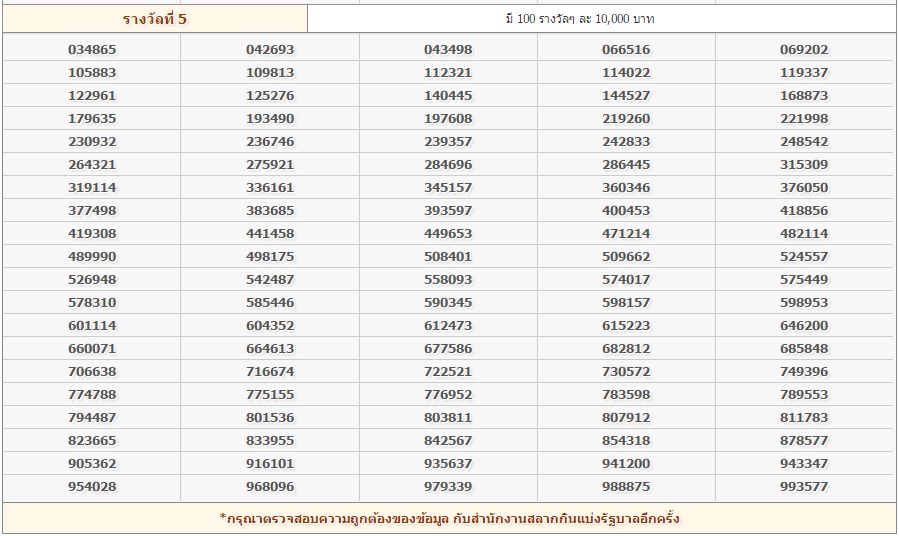Select number 558093 in the table
This screenshot has width=899, height=536.
coord(448,280)
